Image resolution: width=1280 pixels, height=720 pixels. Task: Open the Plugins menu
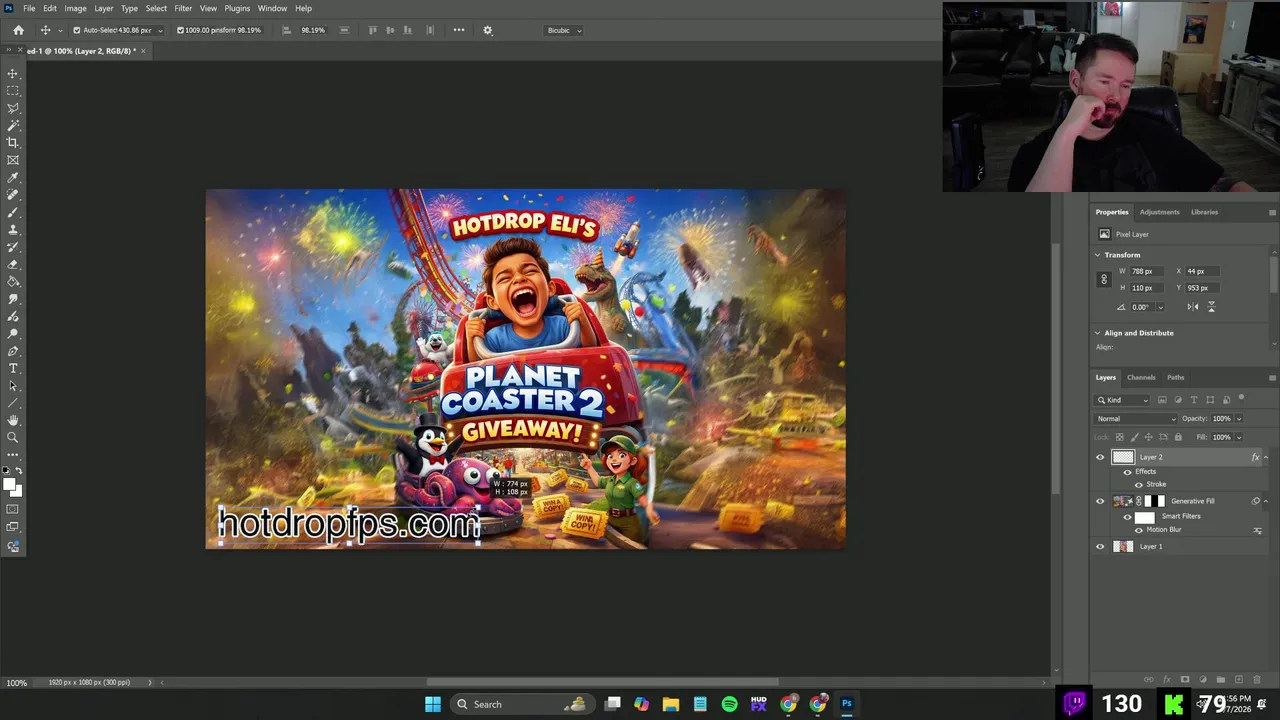tap(237, 8)
